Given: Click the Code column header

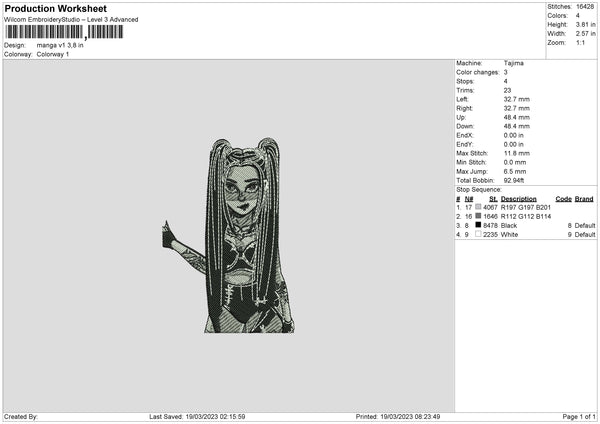Looking at the screenshot, I should pyautogui.click(x=563, y=199).
